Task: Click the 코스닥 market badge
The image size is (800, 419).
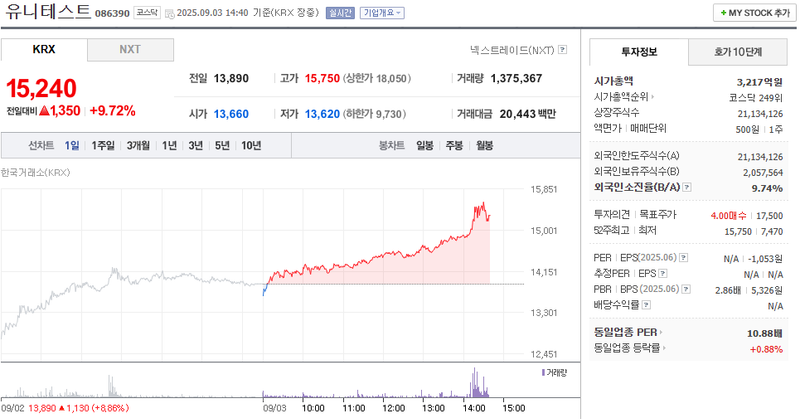Action: click(147, 13)
